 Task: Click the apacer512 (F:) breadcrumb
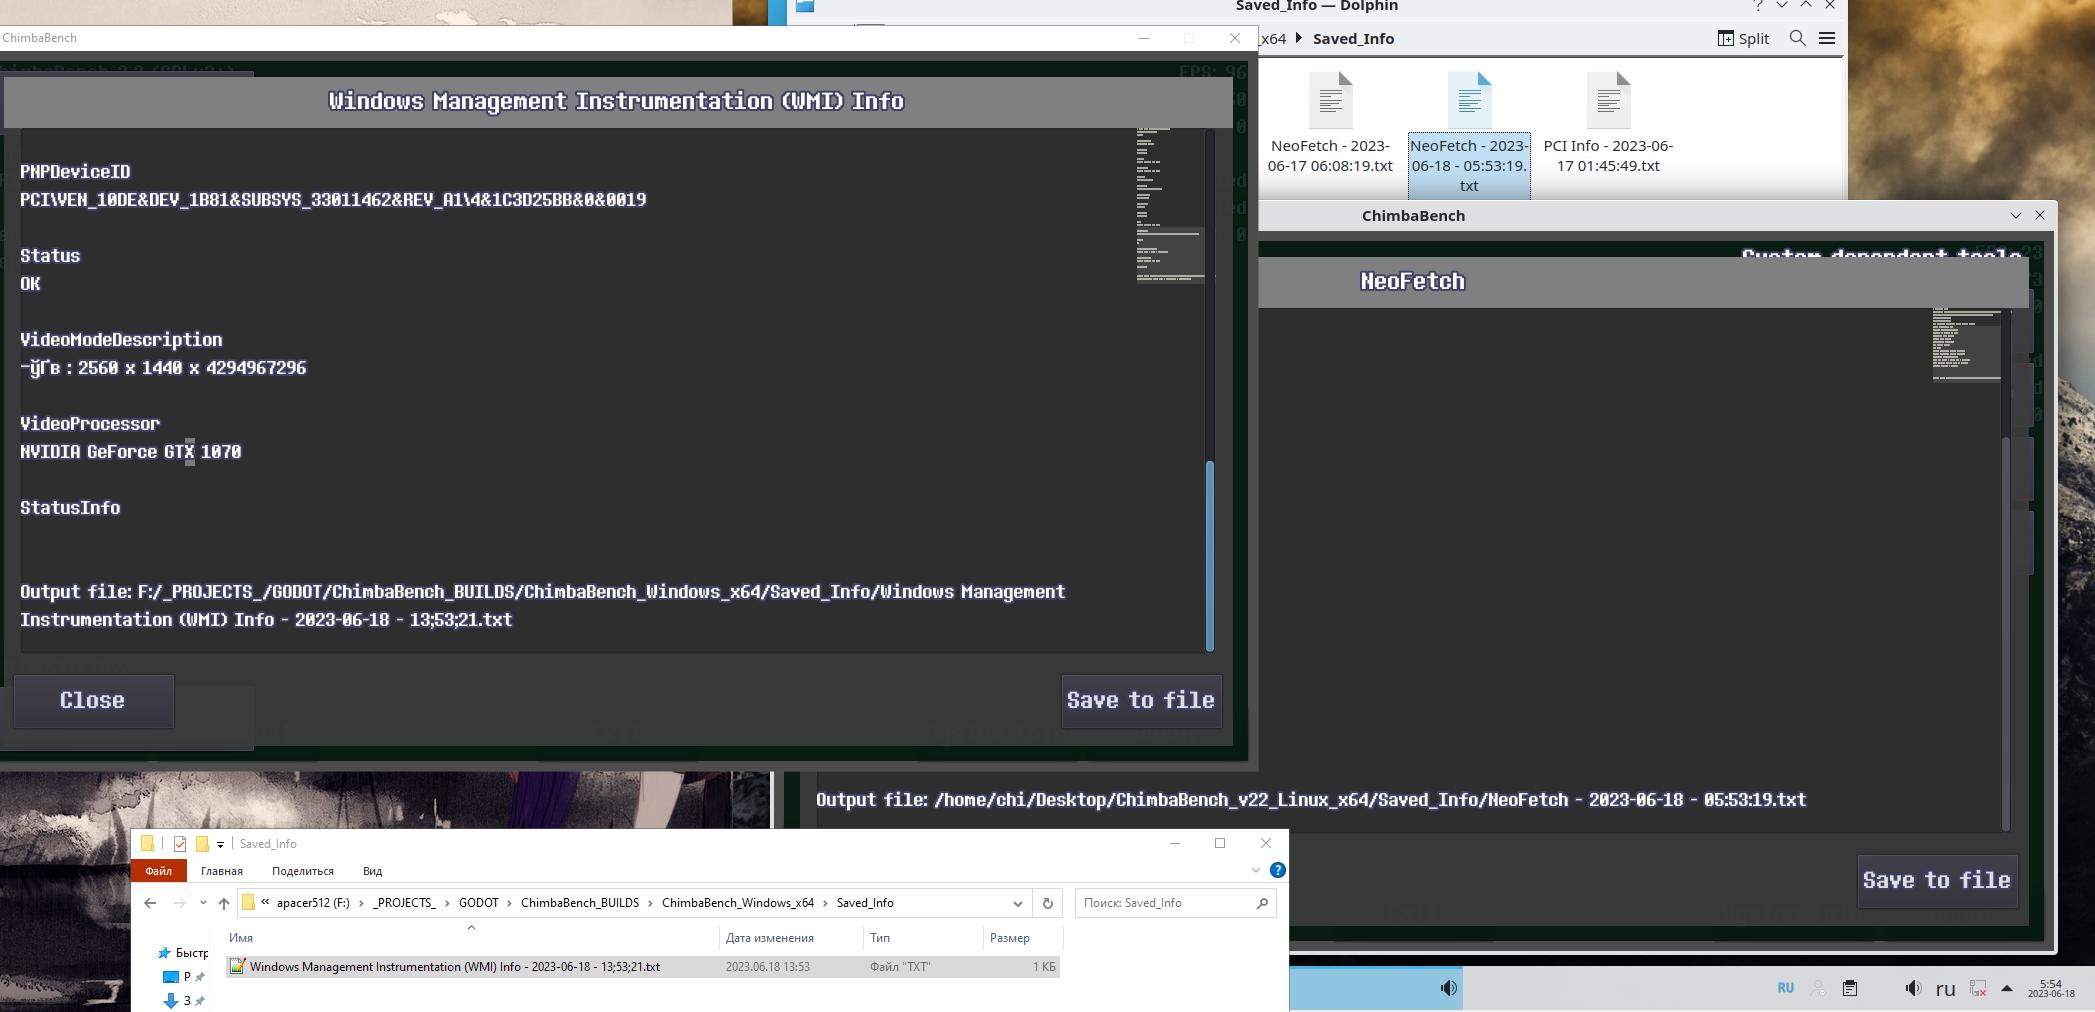[313, 903]
